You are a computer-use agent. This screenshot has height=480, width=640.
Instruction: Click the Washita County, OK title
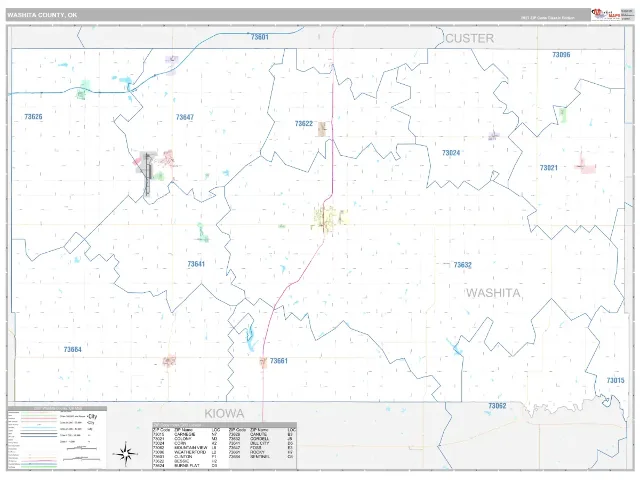coord(42,15)
